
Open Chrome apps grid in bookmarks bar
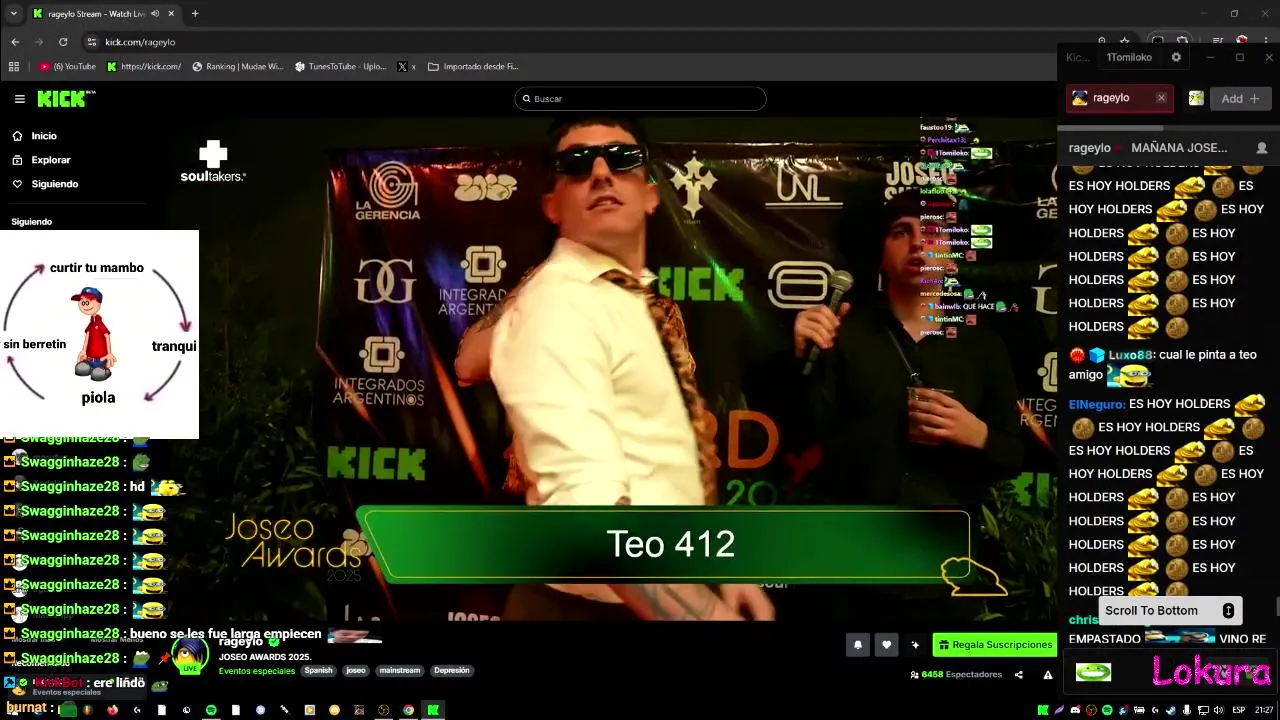click(x=14, y=67)
